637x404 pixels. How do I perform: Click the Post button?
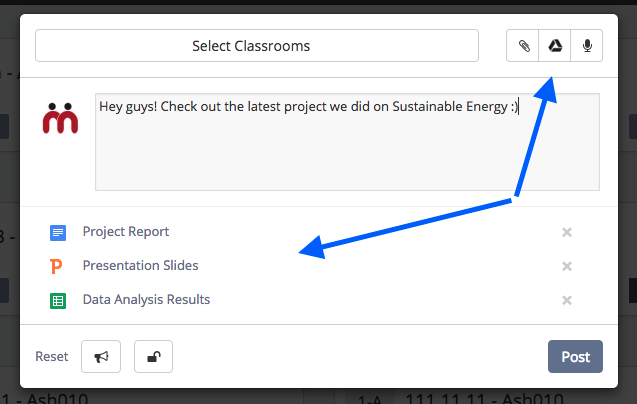[x=575, y=356]
